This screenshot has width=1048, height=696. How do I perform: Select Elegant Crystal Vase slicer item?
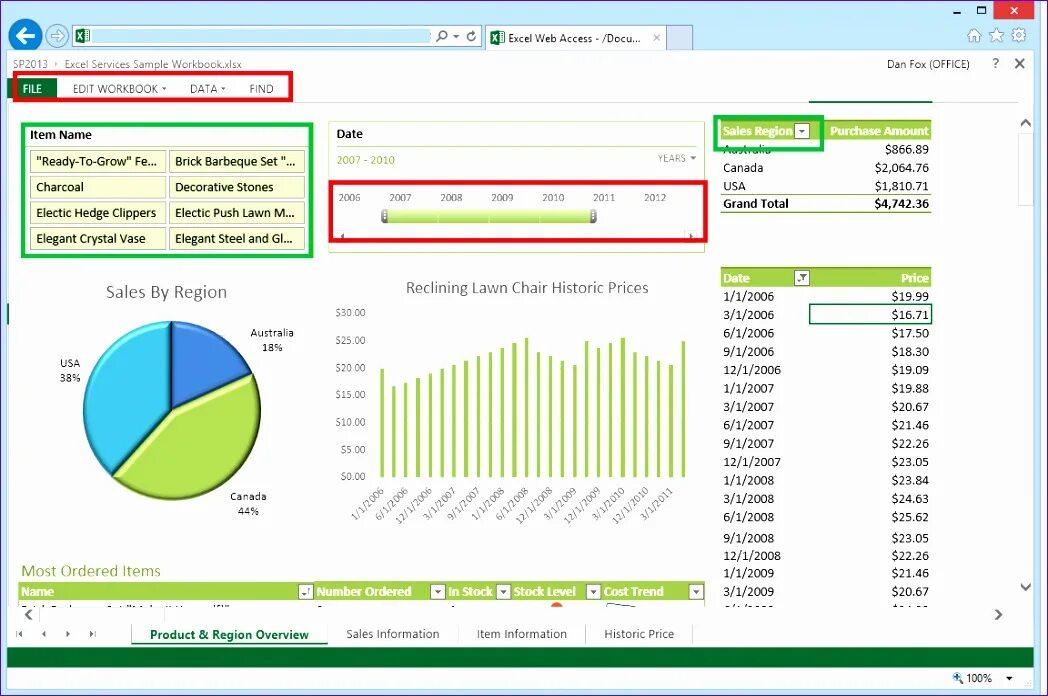tap(98, 238)
